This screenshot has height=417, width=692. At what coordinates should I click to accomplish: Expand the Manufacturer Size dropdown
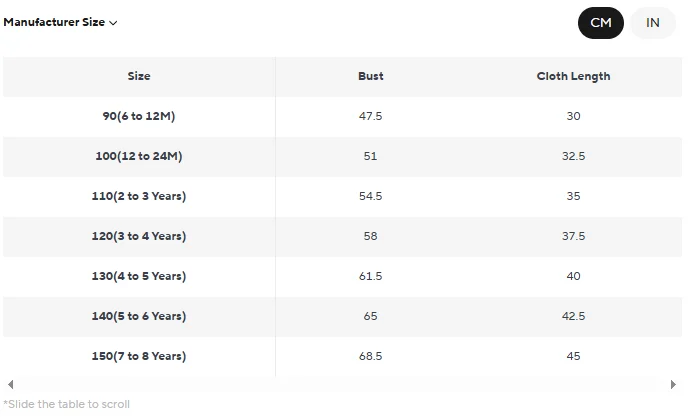pyautogui.click(x=60, y=22)
